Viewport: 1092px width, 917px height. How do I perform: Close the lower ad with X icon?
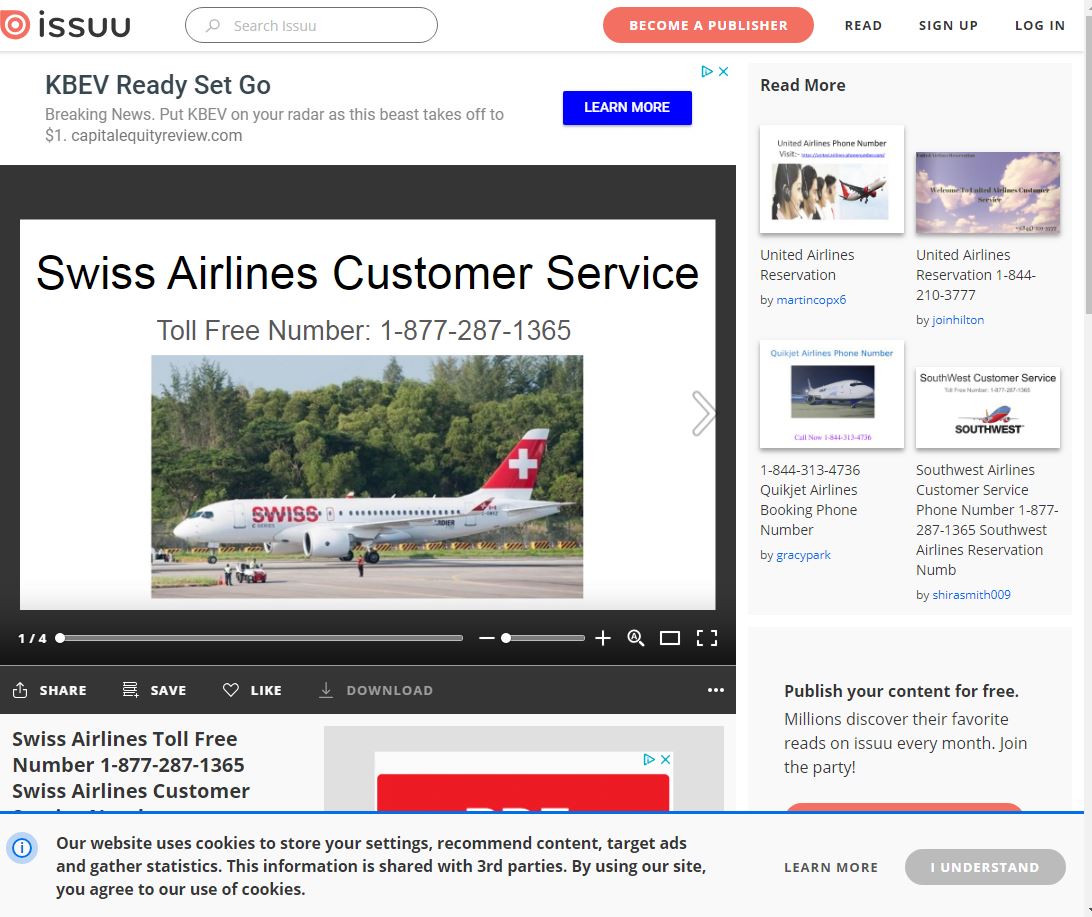(x=665, y=759)
